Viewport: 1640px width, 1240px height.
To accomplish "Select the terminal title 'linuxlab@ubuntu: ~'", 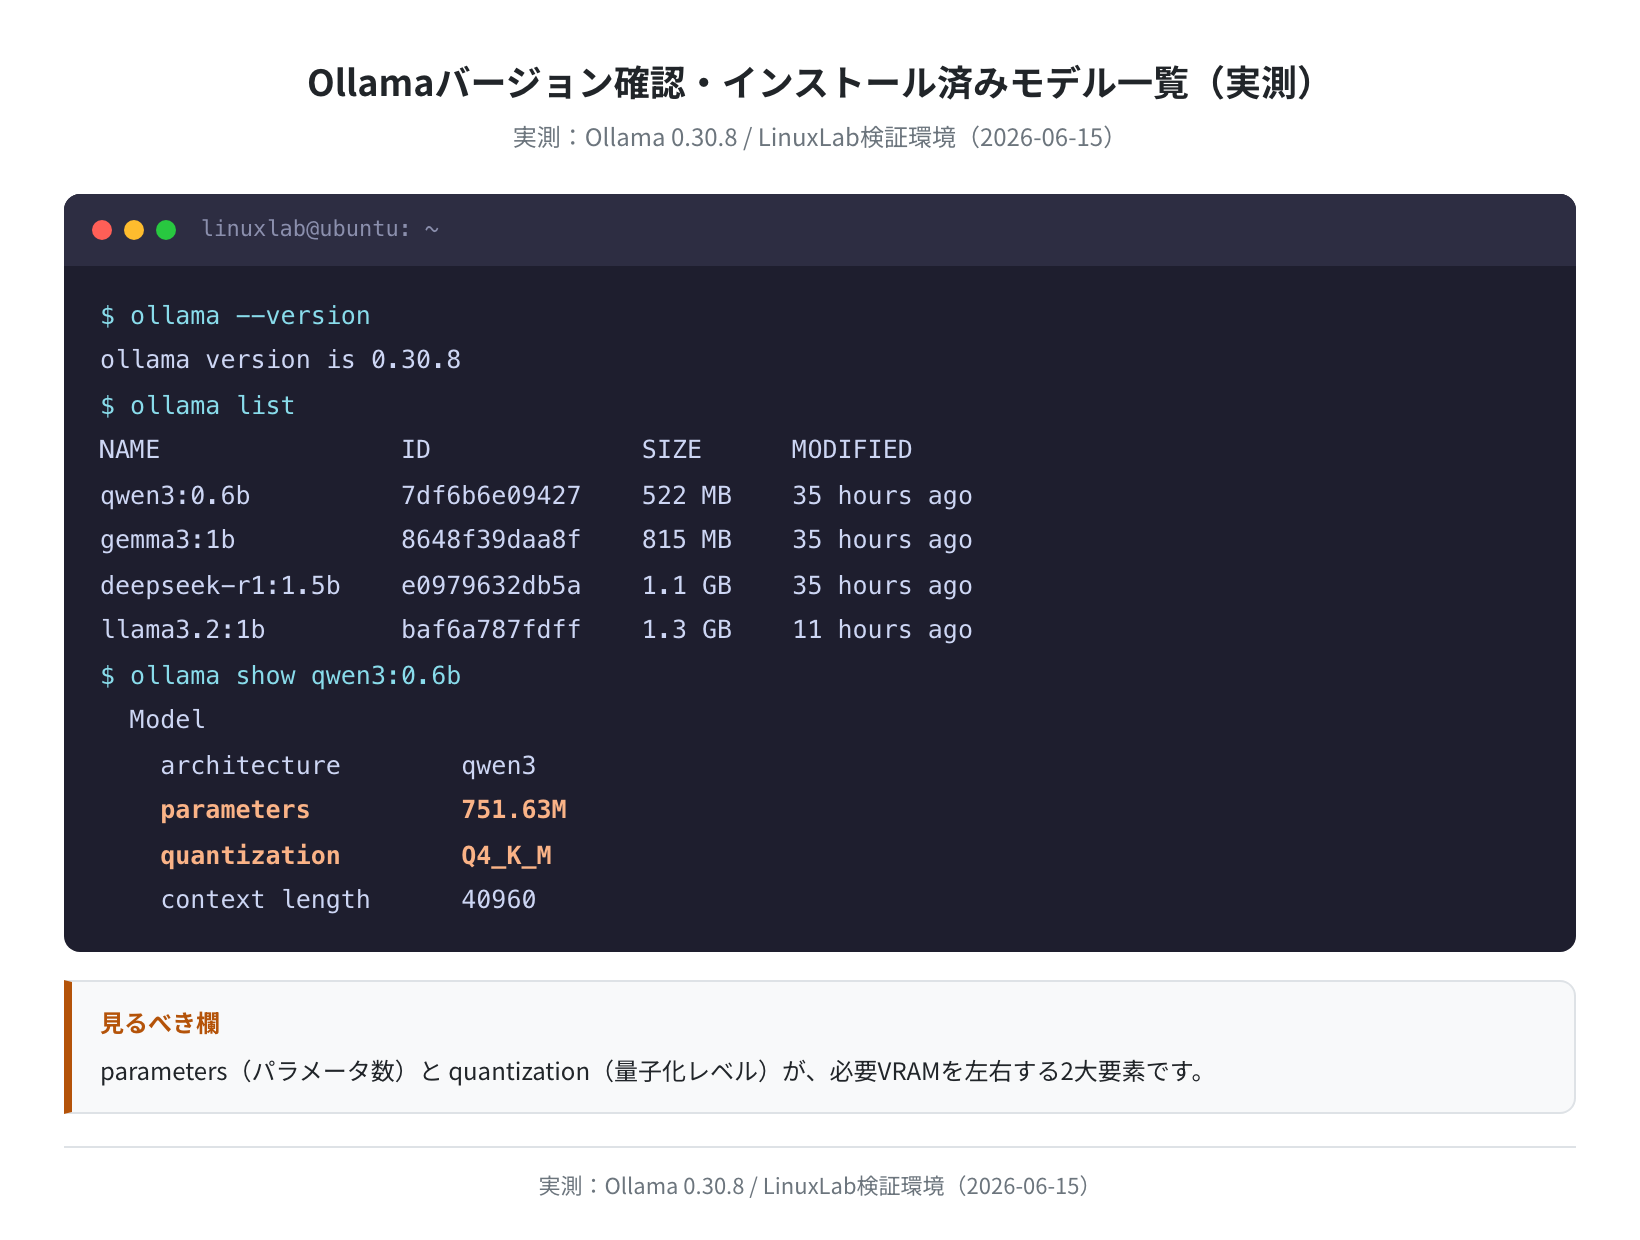I will coord(320,229).
